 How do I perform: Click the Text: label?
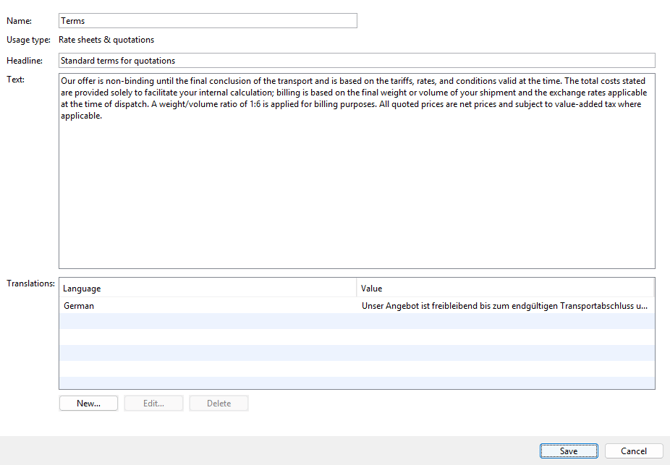(15, 79)
